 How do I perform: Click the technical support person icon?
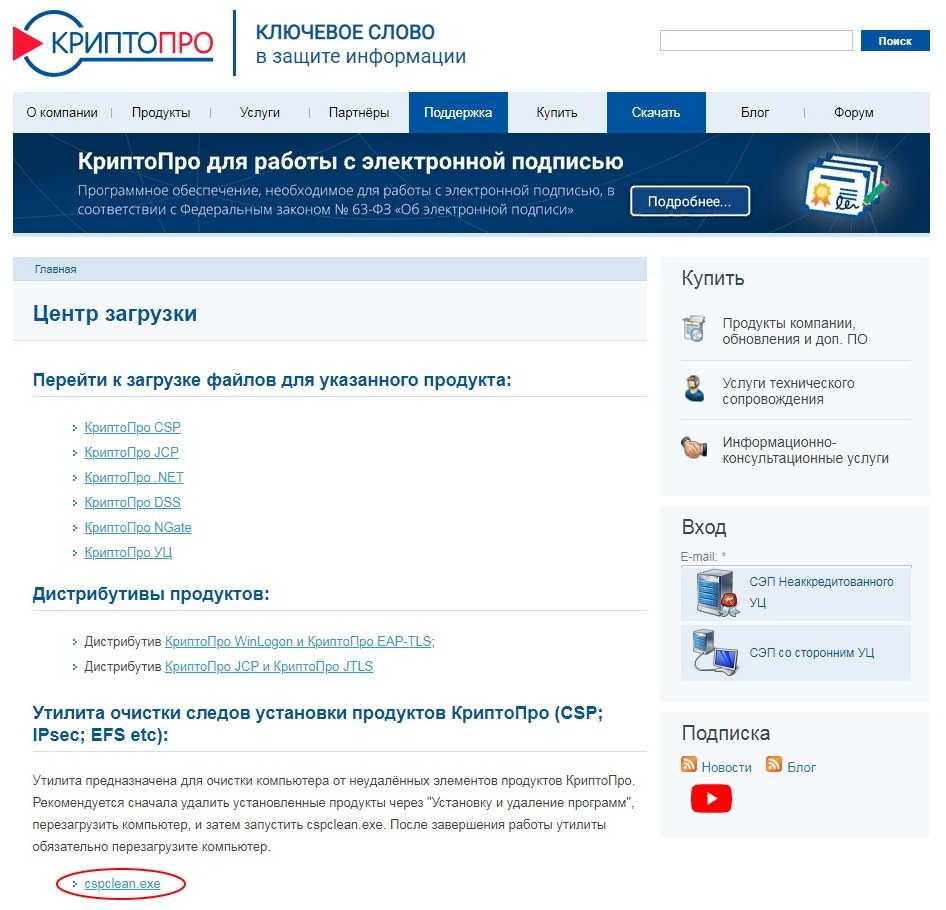tap(694, 389)
